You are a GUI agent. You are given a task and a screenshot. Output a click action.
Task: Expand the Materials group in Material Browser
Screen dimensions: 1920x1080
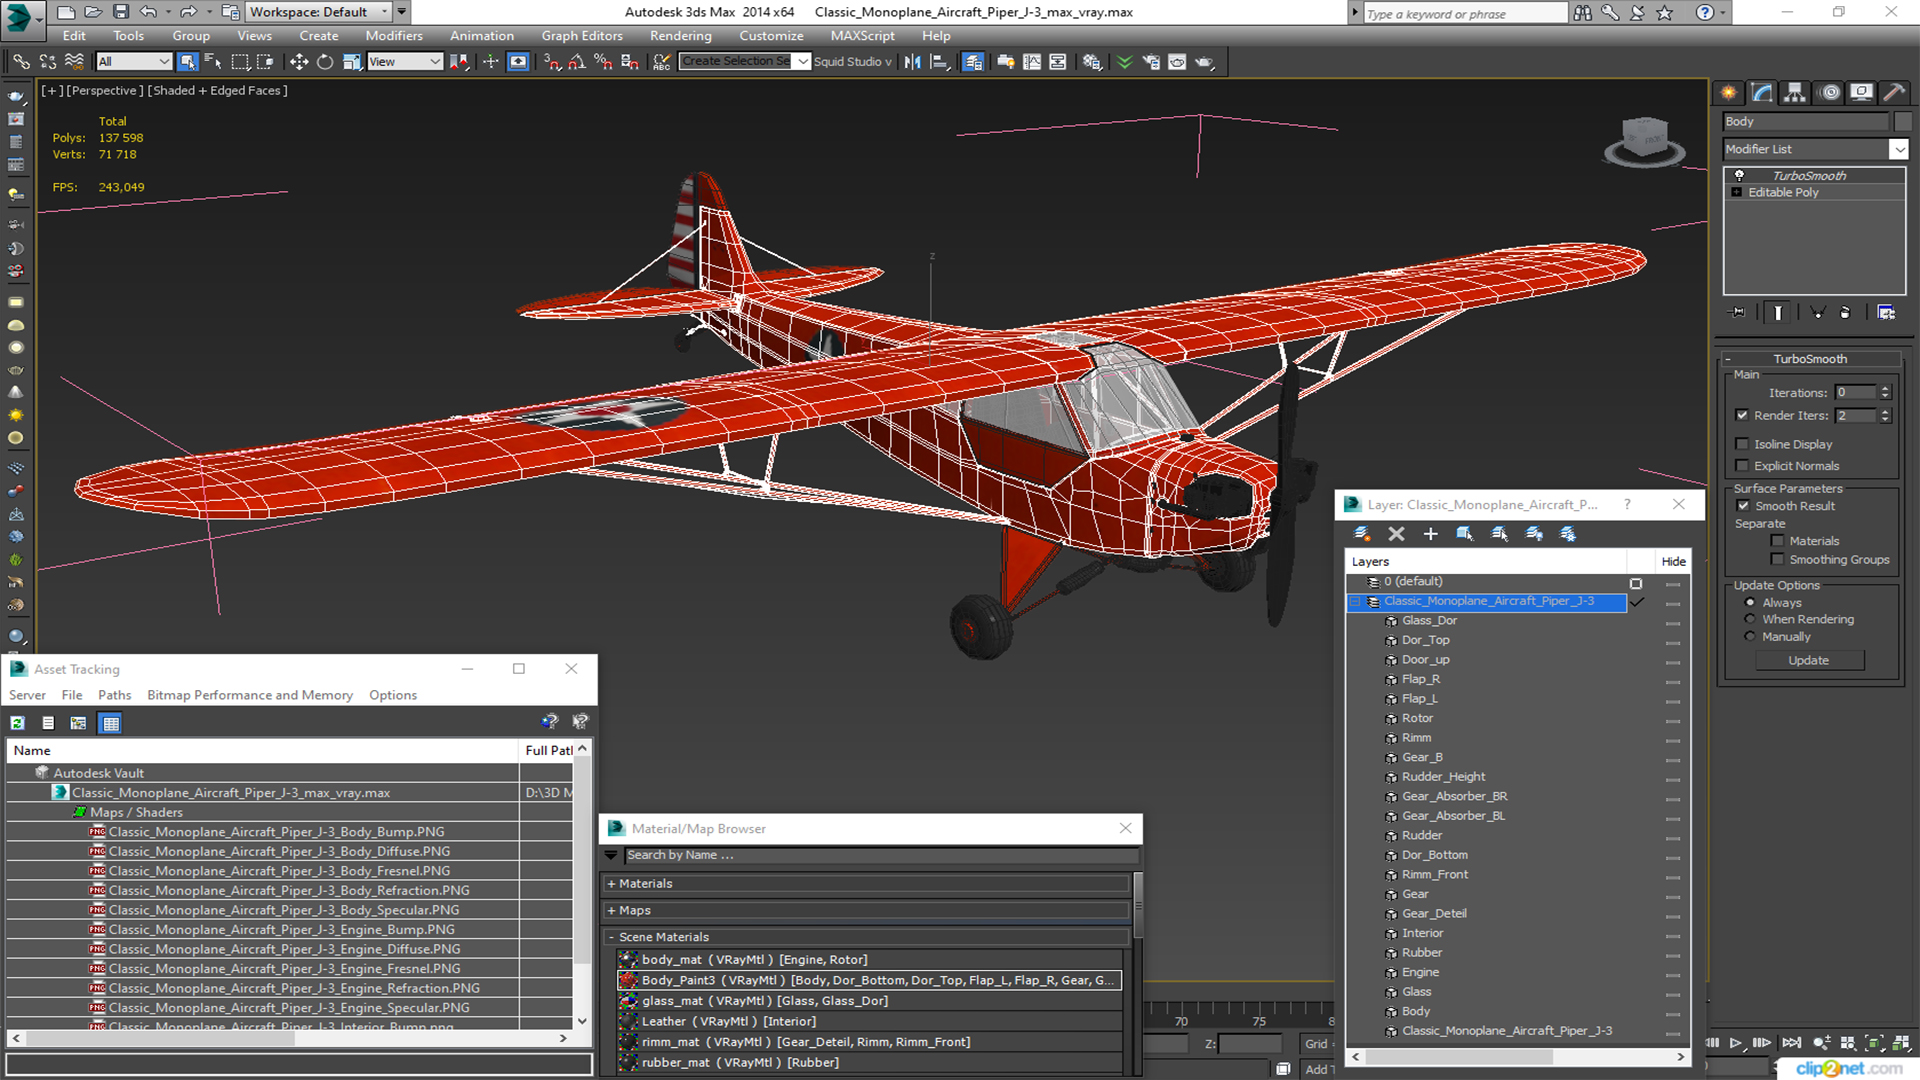point(611,884)
